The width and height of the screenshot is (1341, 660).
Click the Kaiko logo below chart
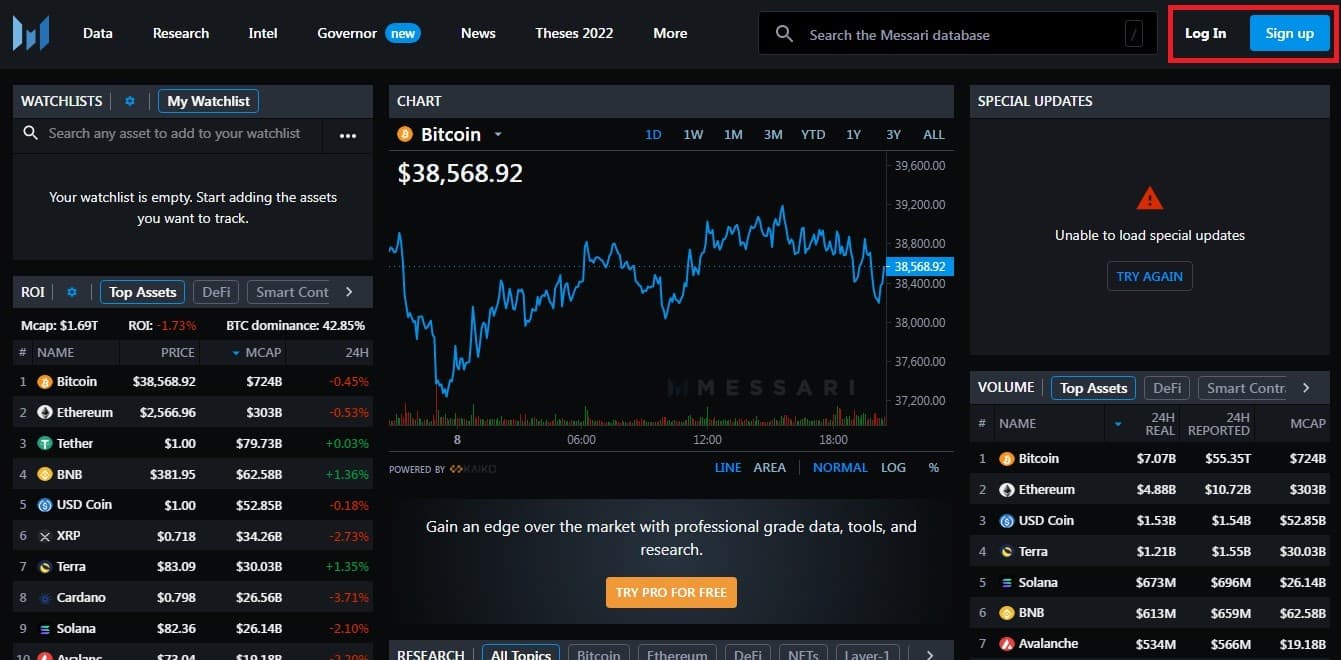pyautogui.click(x=473, y=469)
